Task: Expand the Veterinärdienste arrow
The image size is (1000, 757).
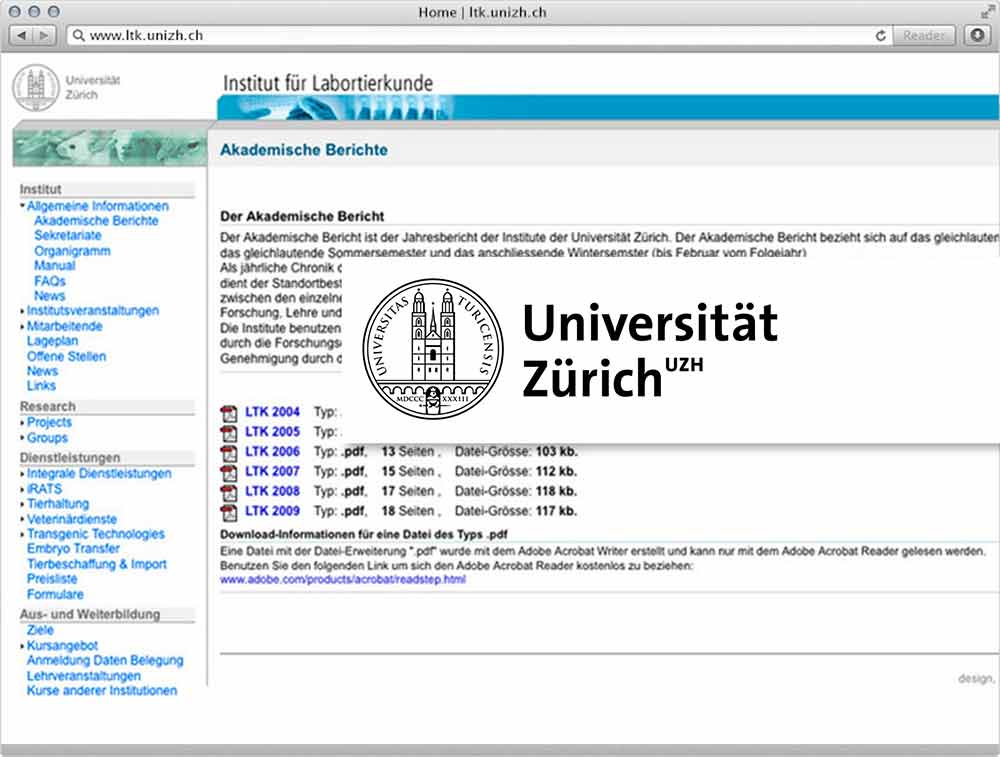Action: [x=22, y=520]
